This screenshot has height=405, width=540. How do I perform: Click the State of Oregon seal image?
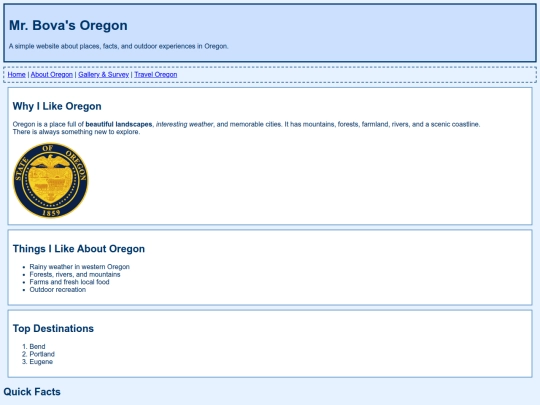[51, 180]
